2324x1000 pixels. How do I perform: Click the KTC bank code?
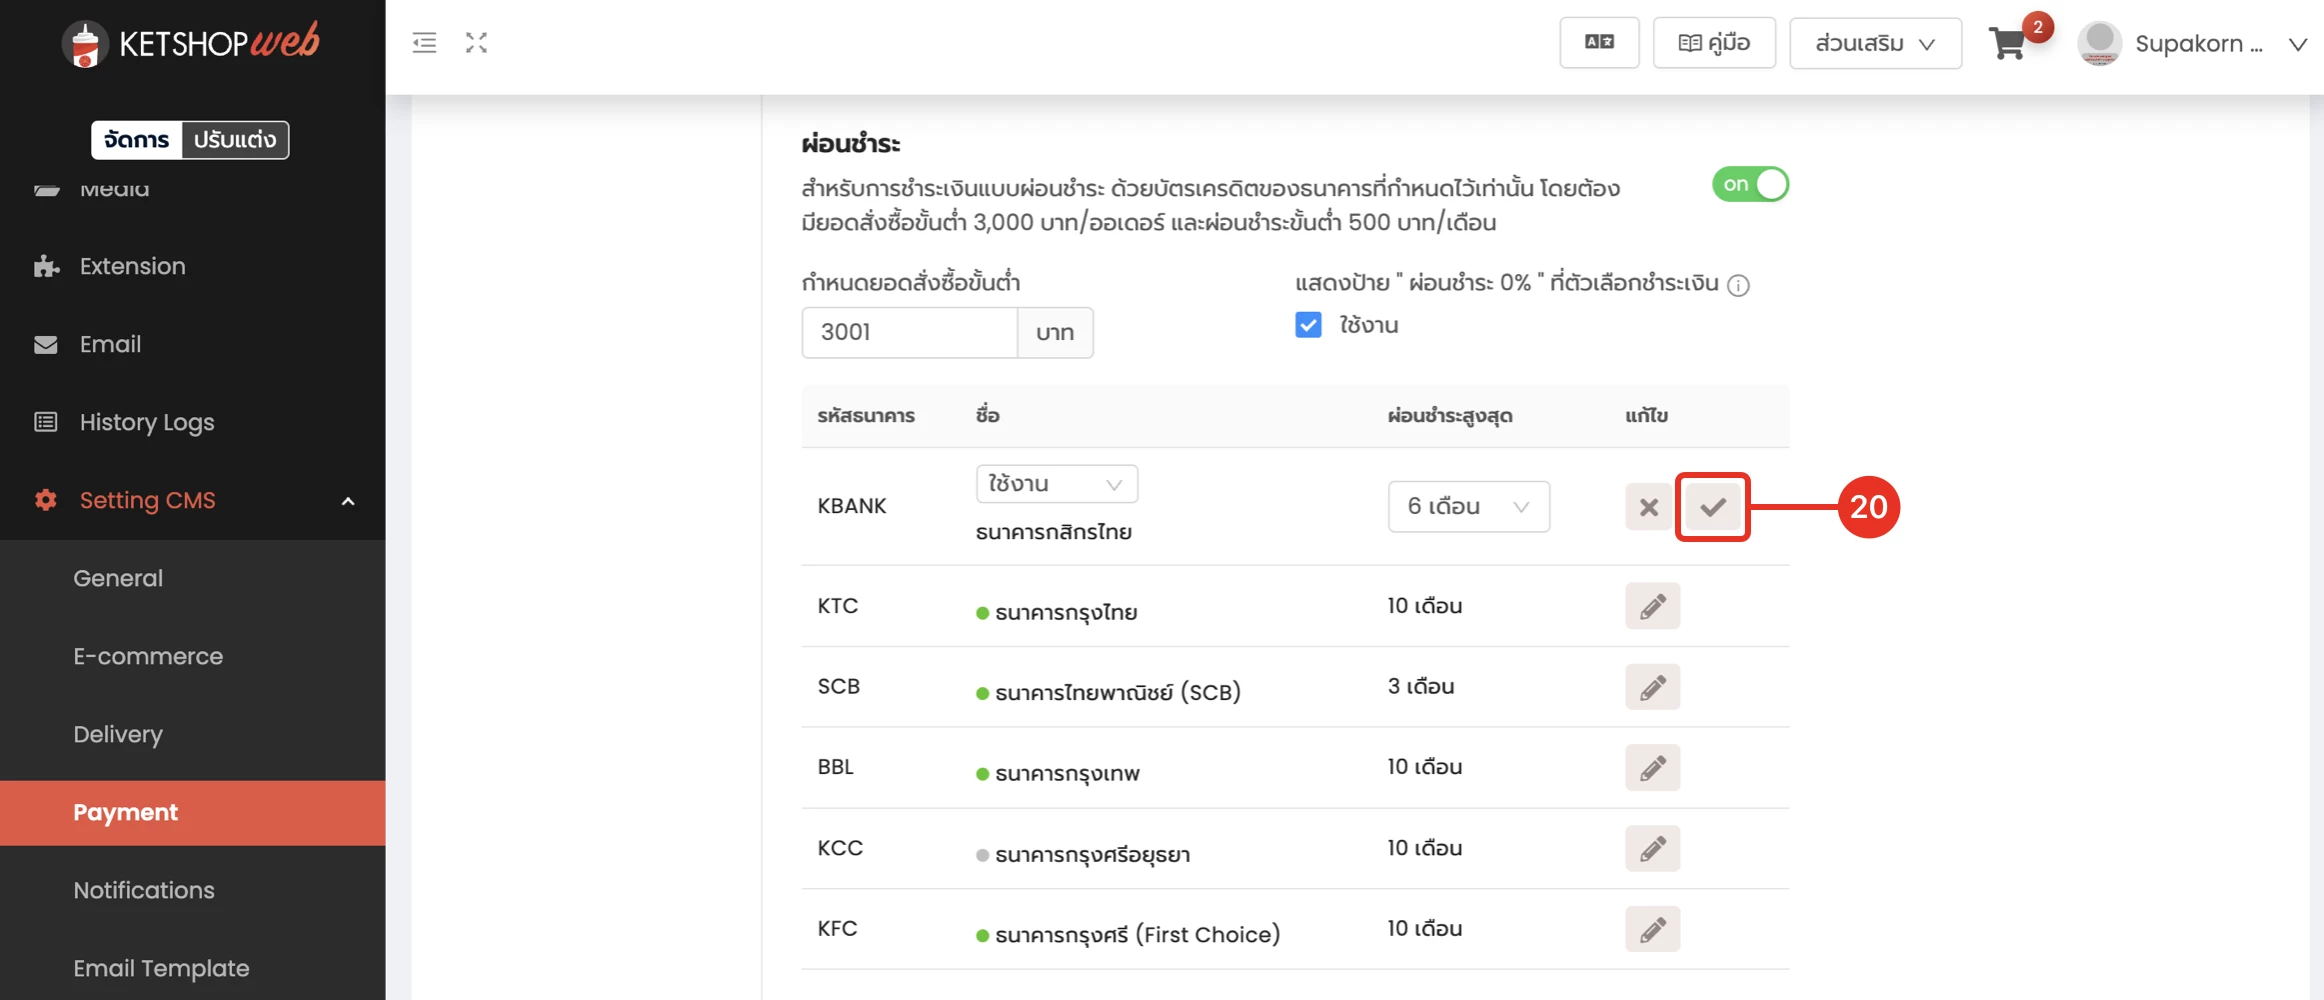(x=838, y=606)
